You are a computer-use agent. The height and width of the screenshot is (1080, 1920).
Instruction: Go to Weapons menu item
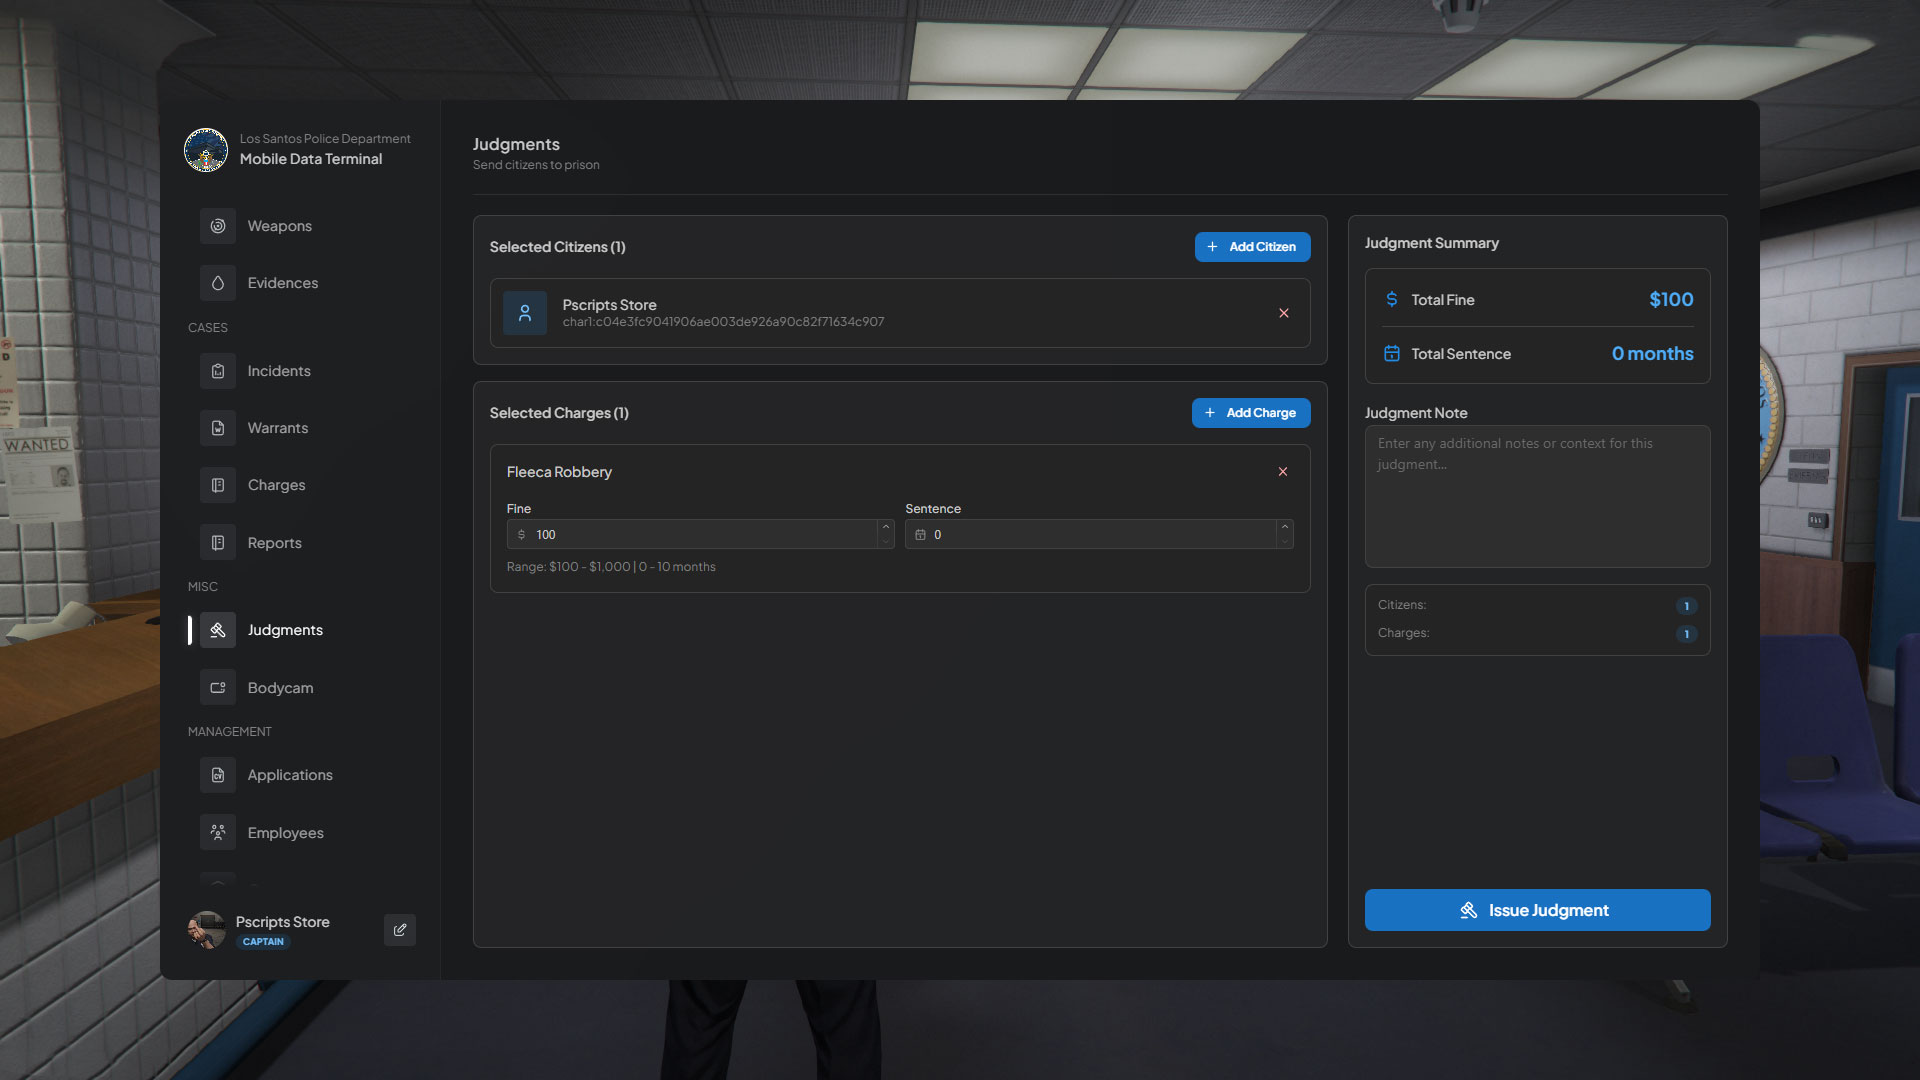tap(280, 226)
